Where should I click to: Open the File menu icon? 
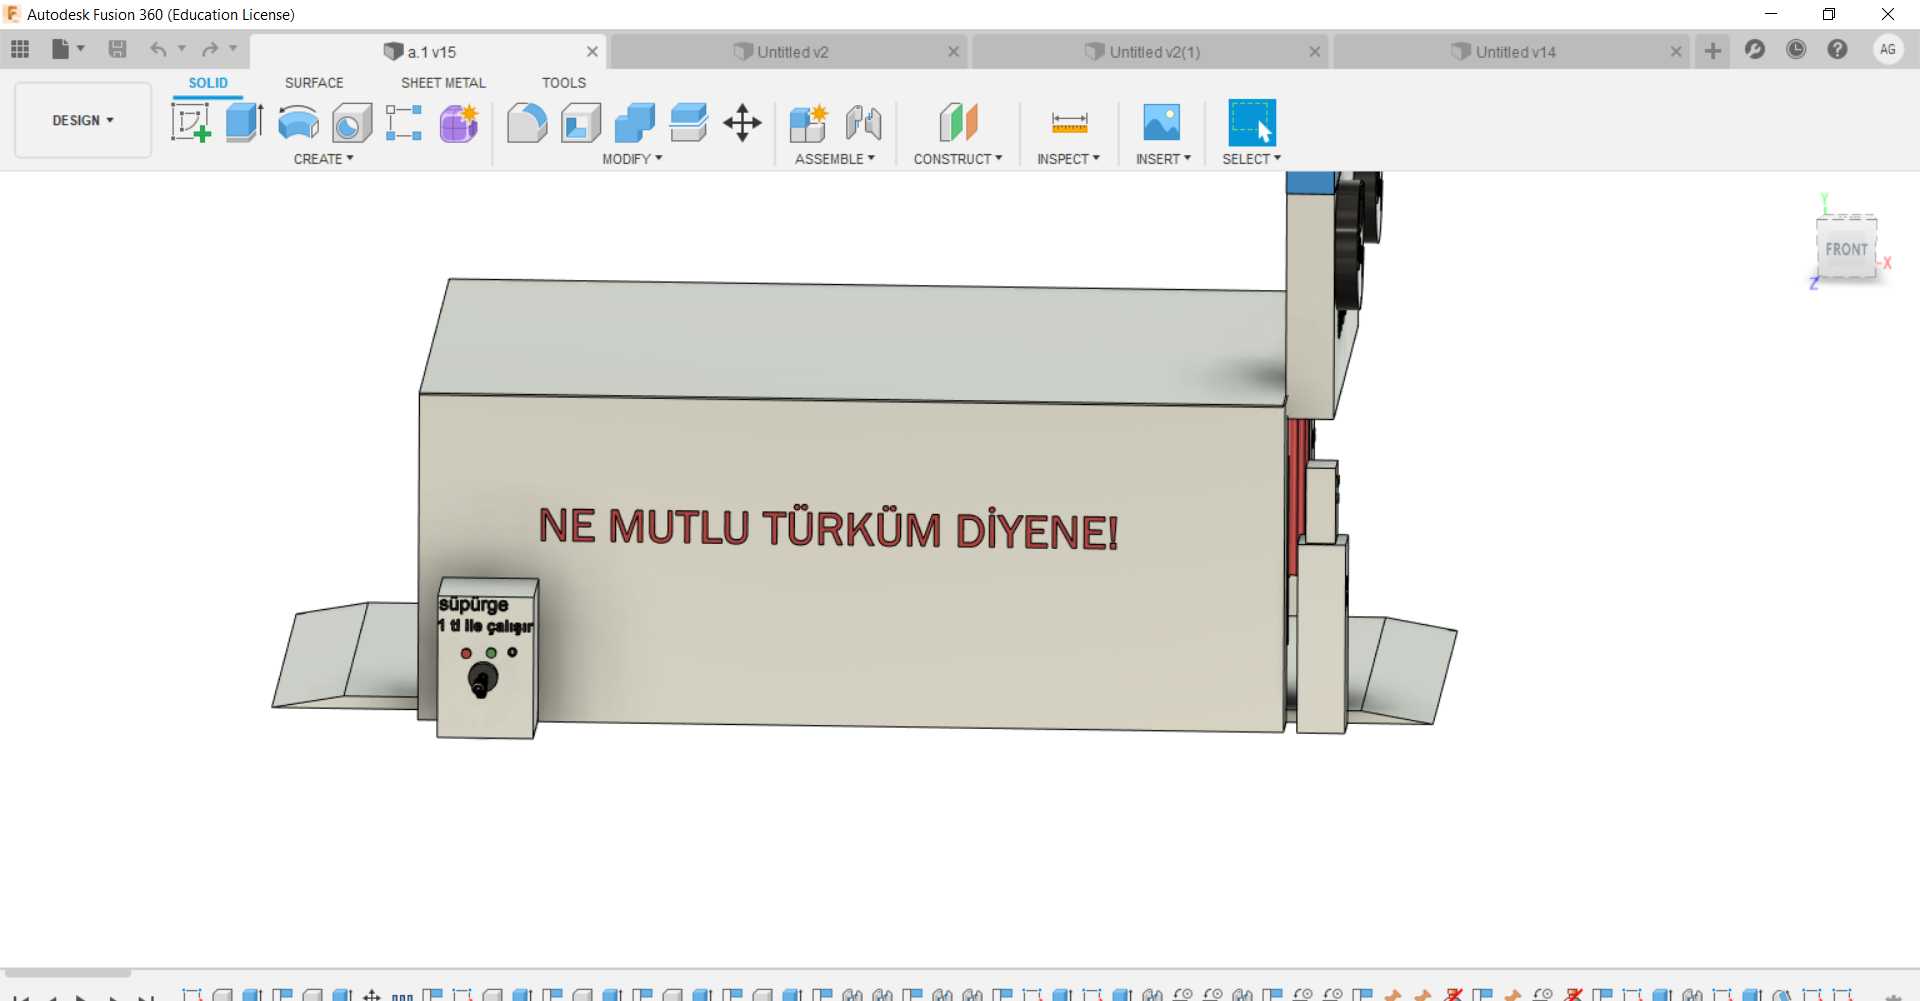[61, 49]
